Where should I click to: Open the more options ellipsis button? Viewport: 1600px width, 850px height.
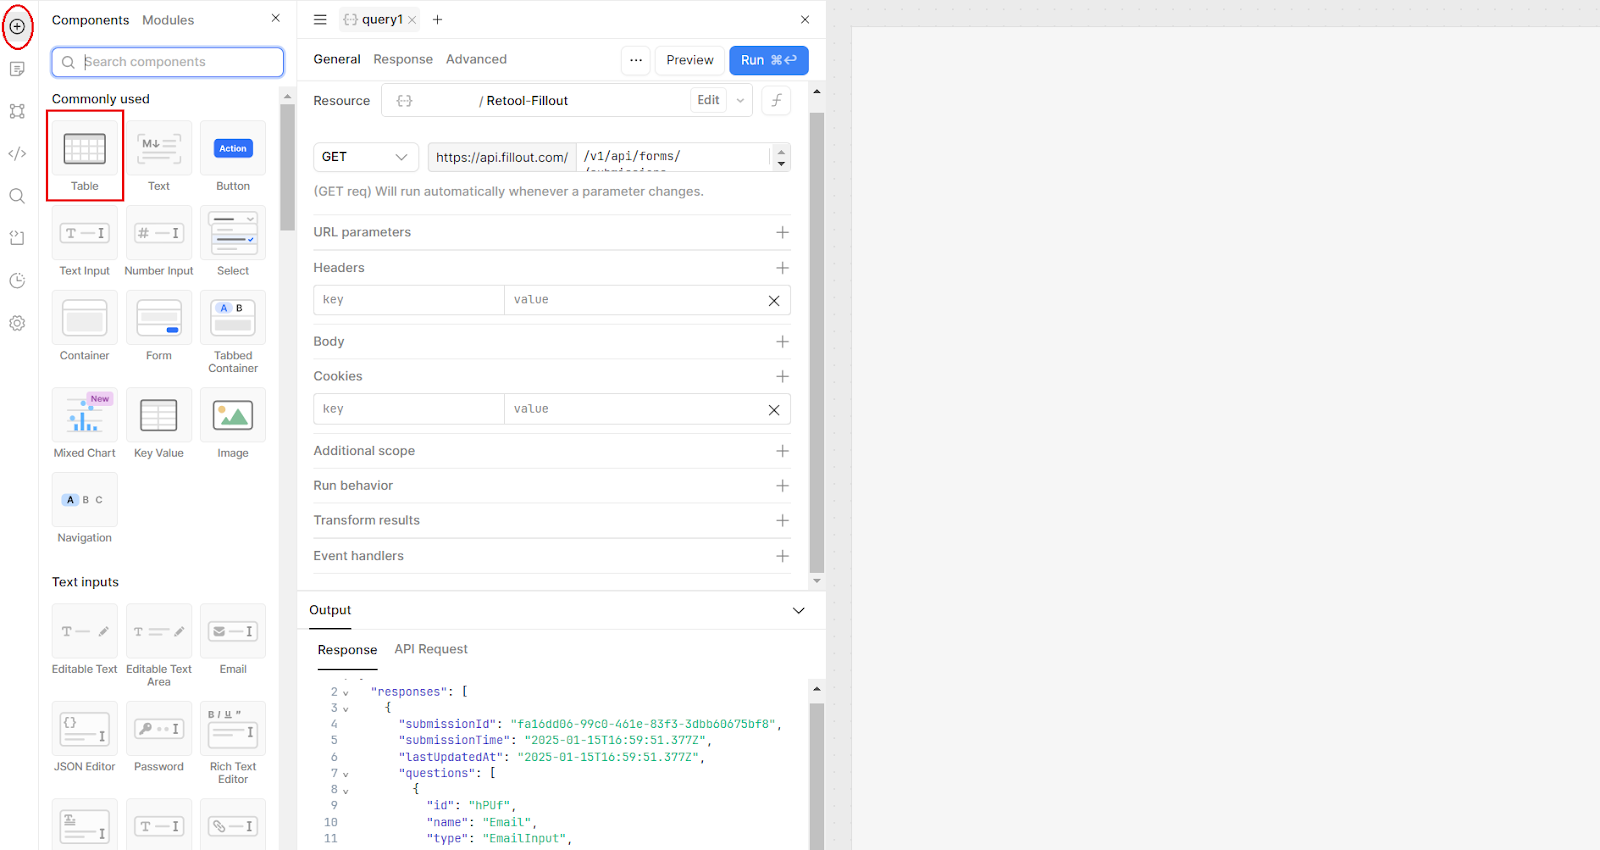coord(636,60)
